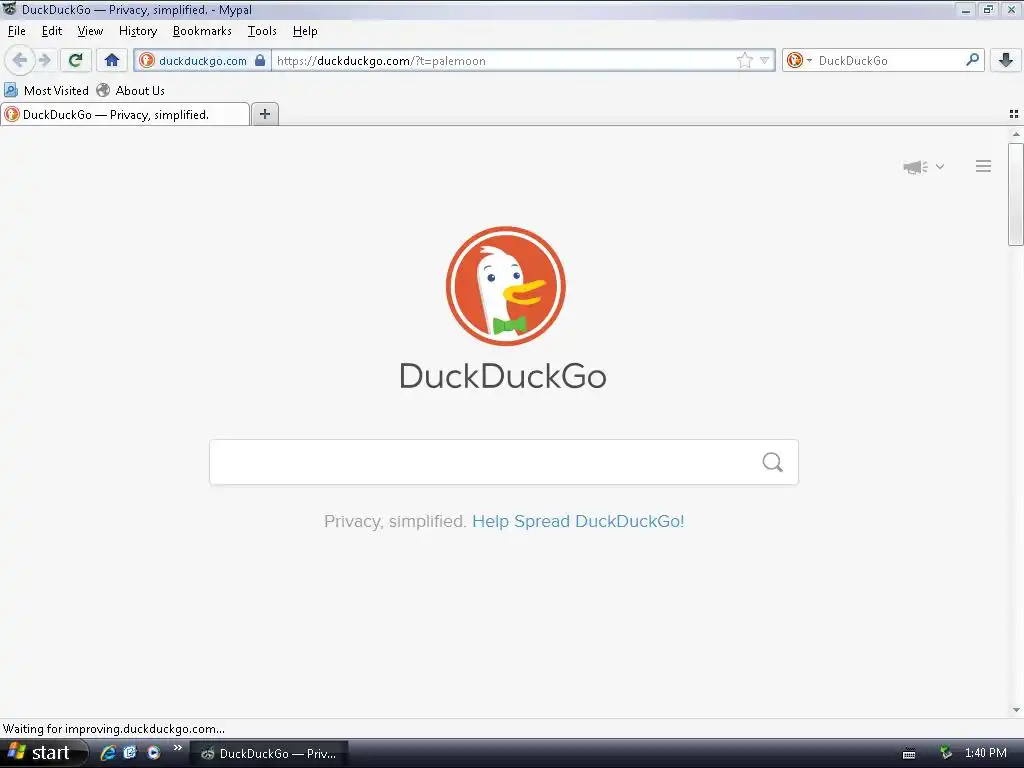
Task: Click the green network tray icon
Action: [946, 753]
